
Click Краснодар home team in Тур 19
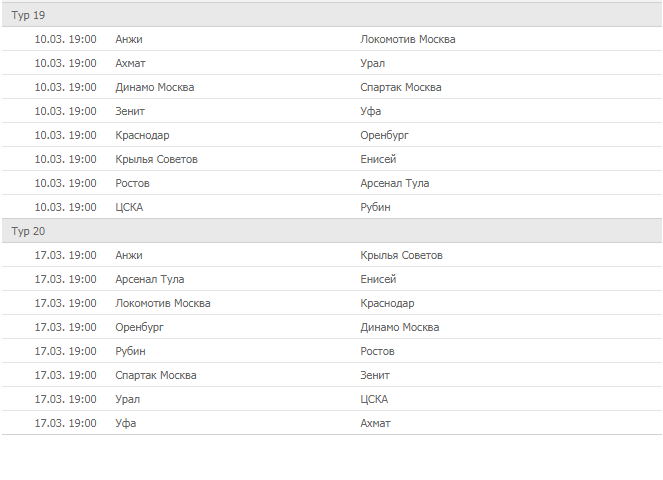(142, 135)
